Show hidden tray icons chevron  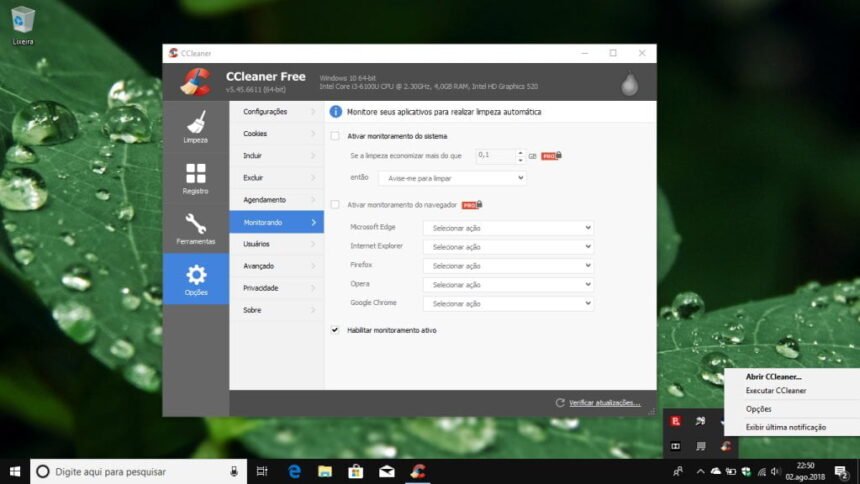click(700, 471)
